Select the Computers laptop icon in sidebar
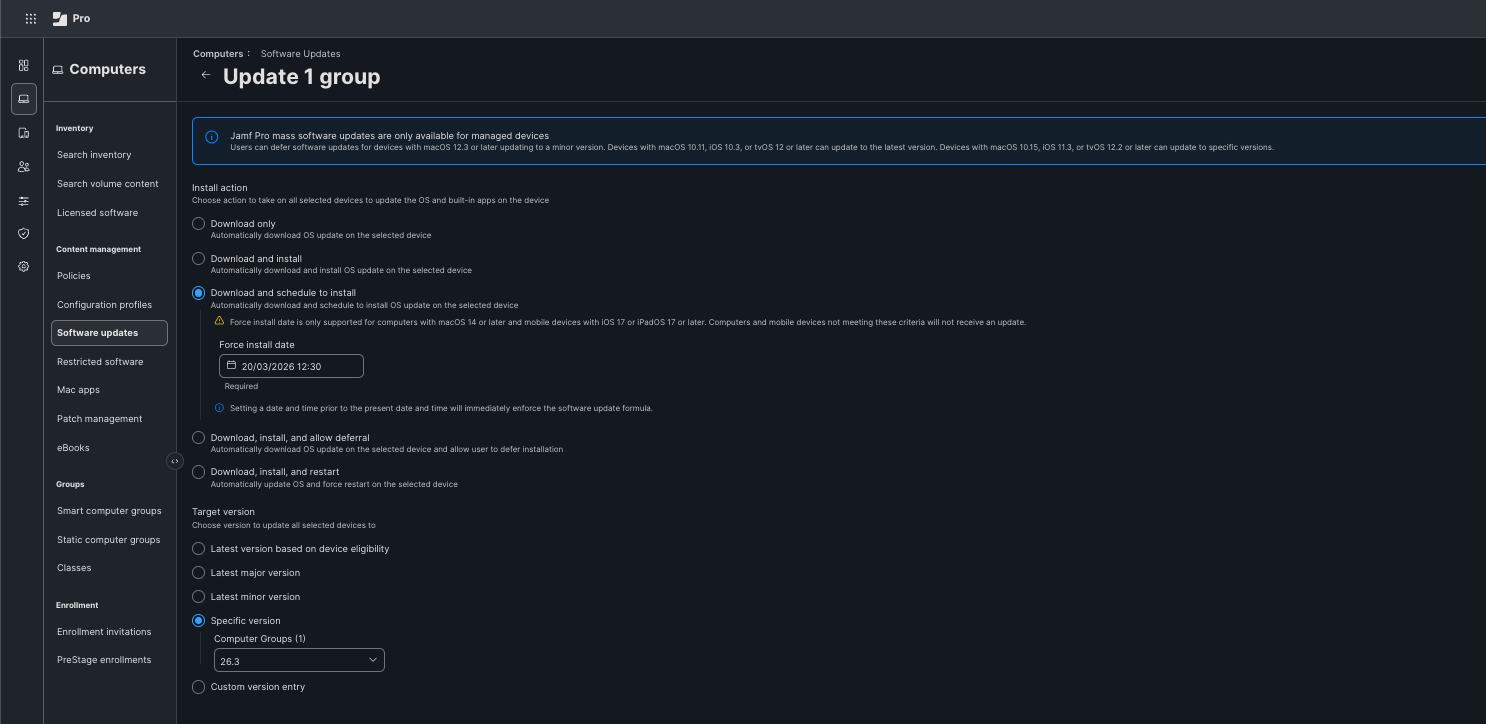The image size is (1486, 724). pos(23,98)
